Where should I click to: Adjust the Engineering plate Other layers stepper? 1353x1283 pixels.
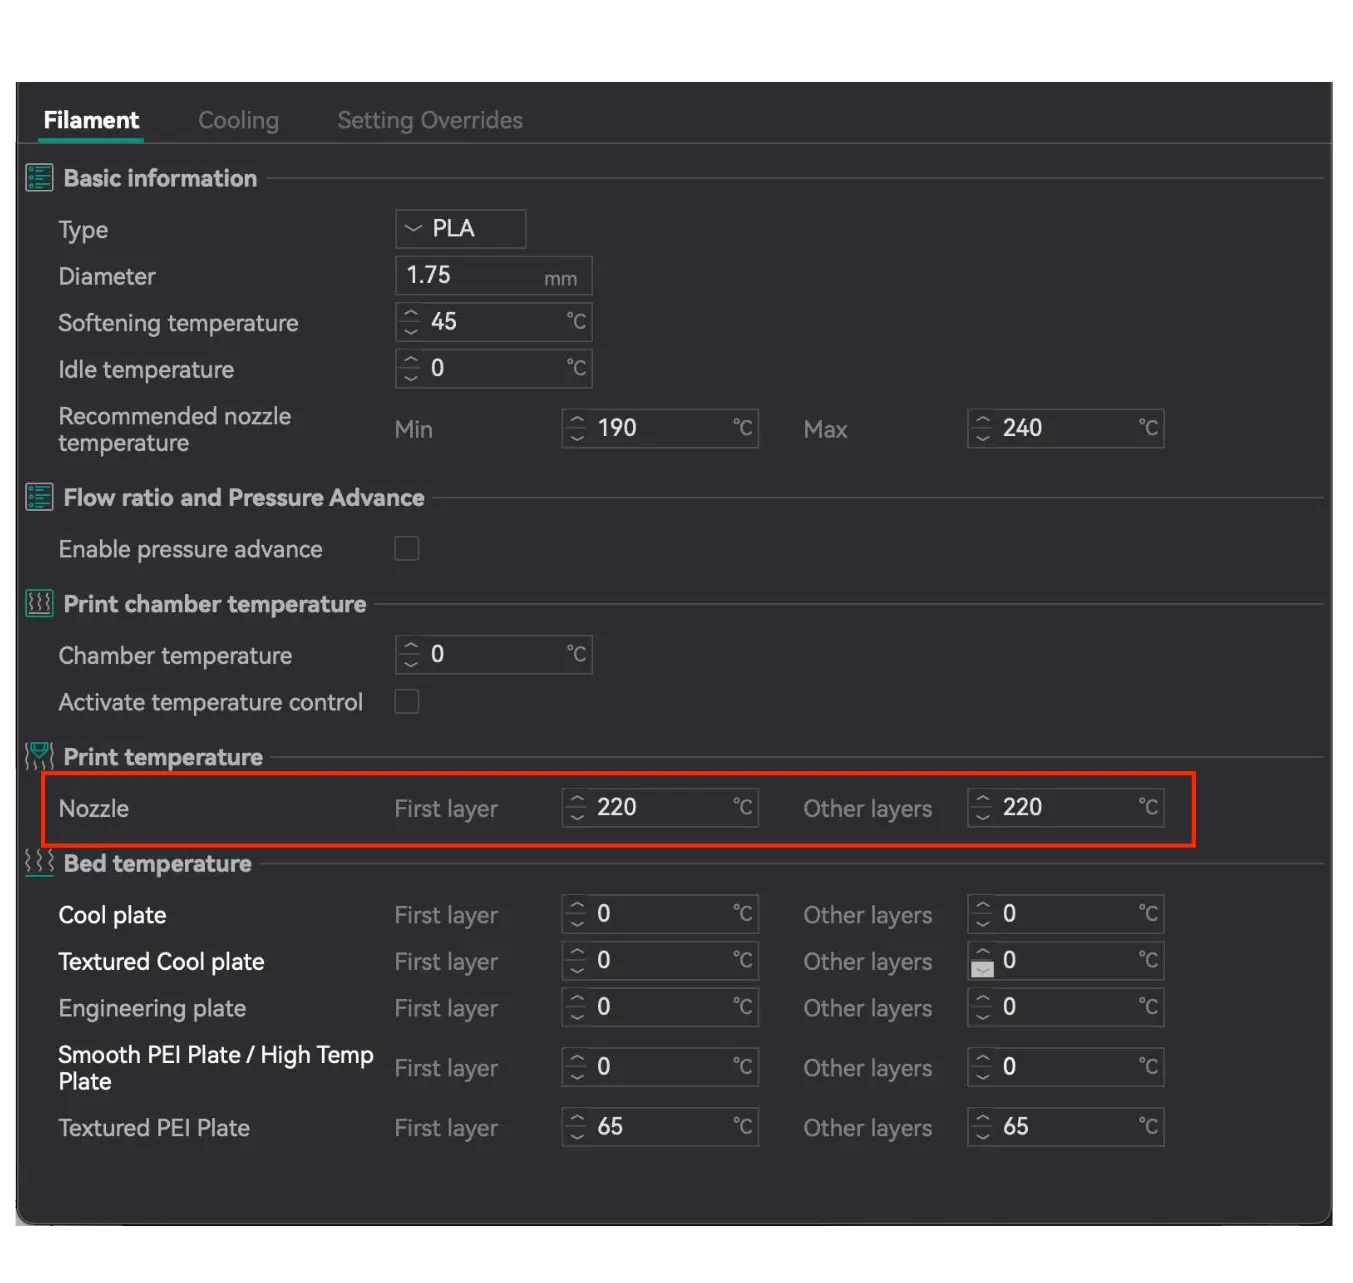tap(982, 1007)
